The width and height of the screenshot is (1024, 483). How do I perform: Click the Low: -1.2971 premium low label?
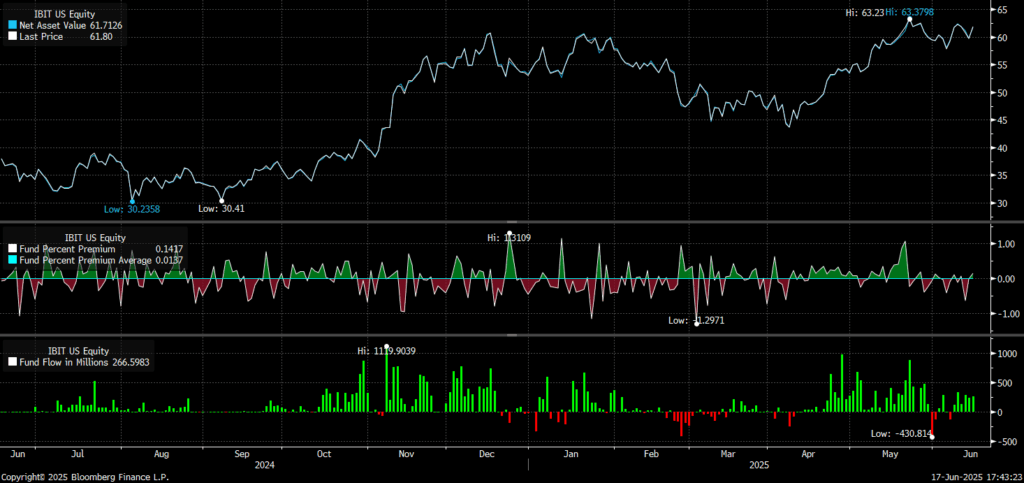pos(697,320)
